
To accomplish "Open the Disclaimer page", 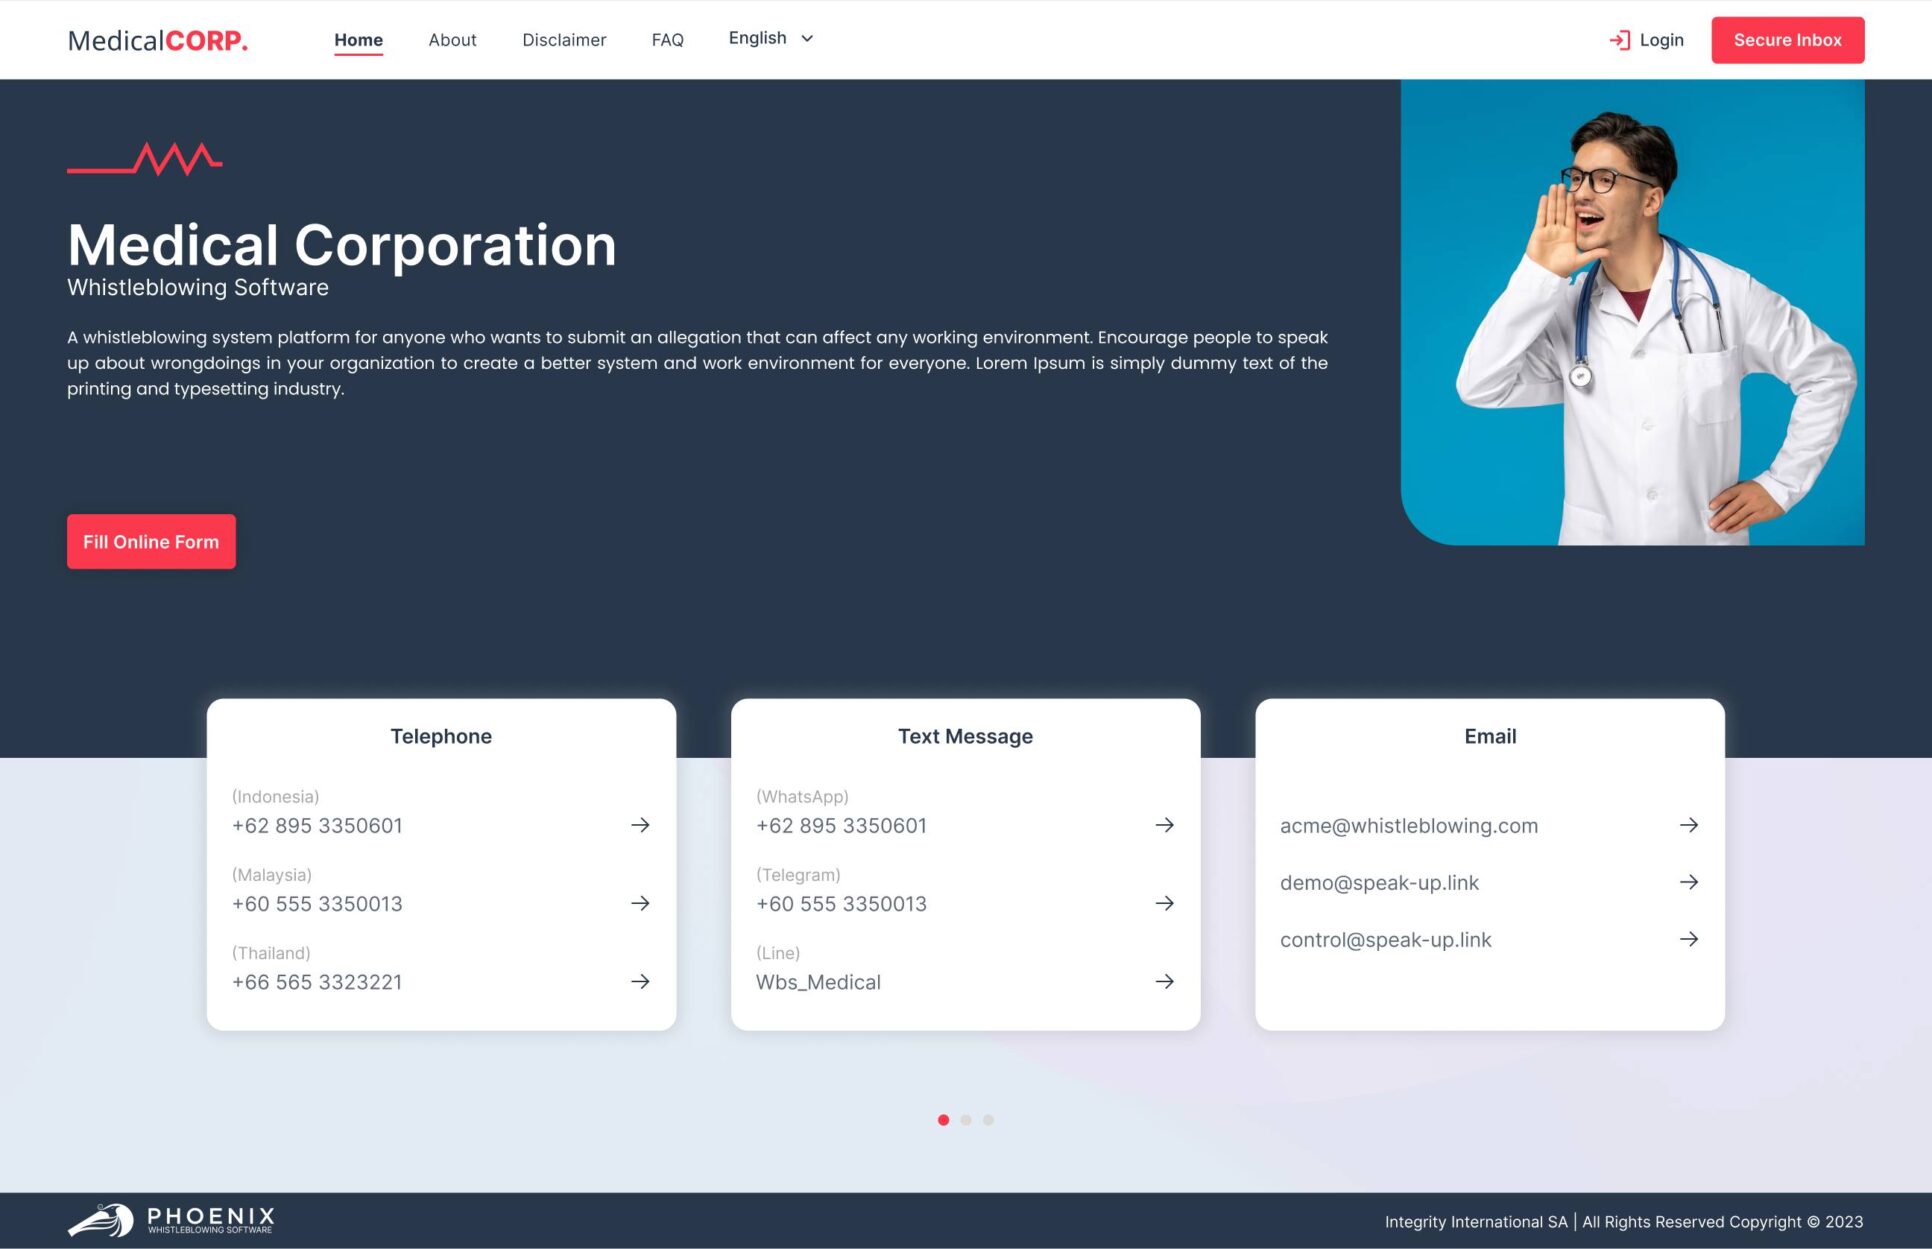I will [x=564, y=40].
